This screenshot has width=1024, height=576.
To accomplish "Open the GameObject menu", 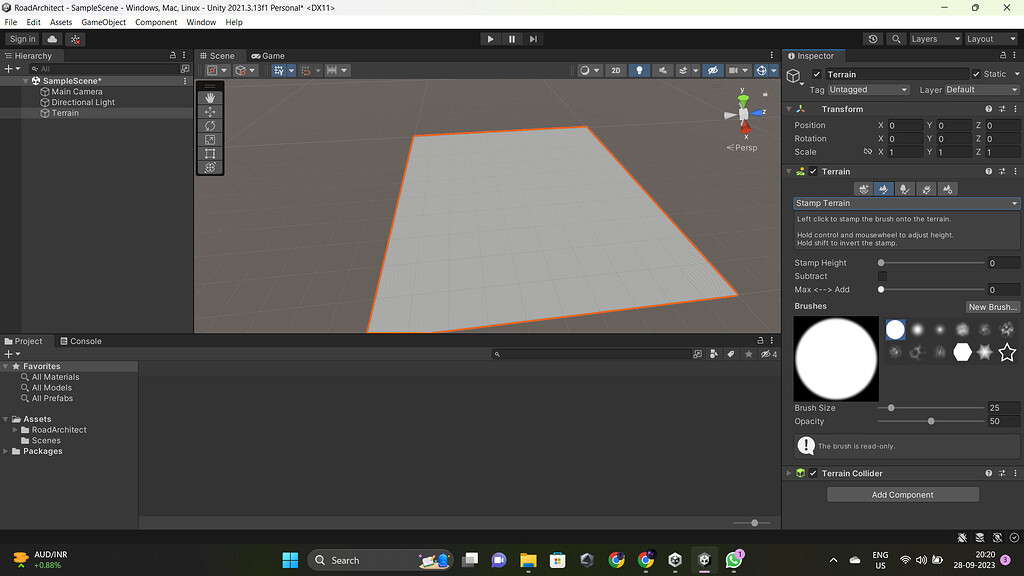I will pyautogui.click(x=103, y=22).
